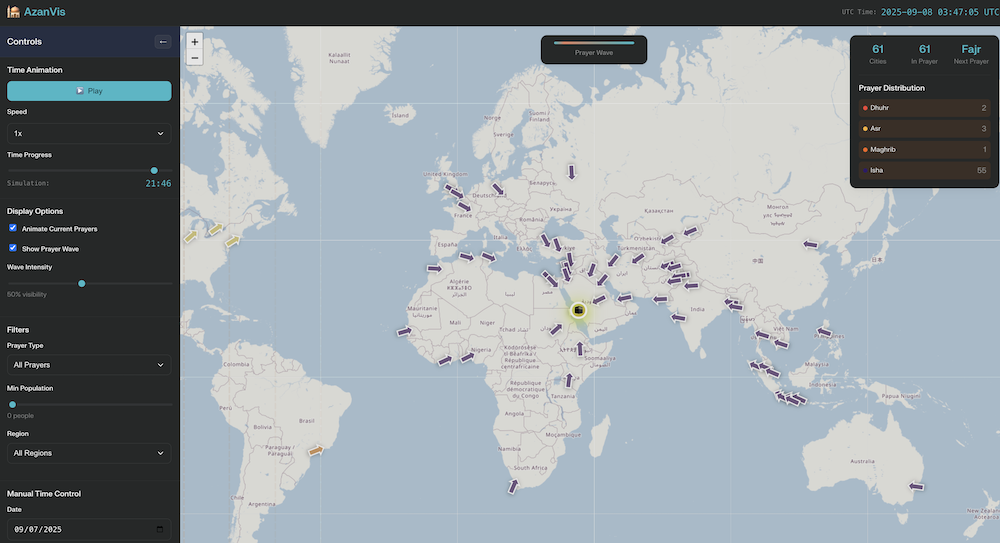Screen dimensions: 1000x543
Task: Click the AzanVis title link
Action: pyautogui.click(x=45, y=12)
